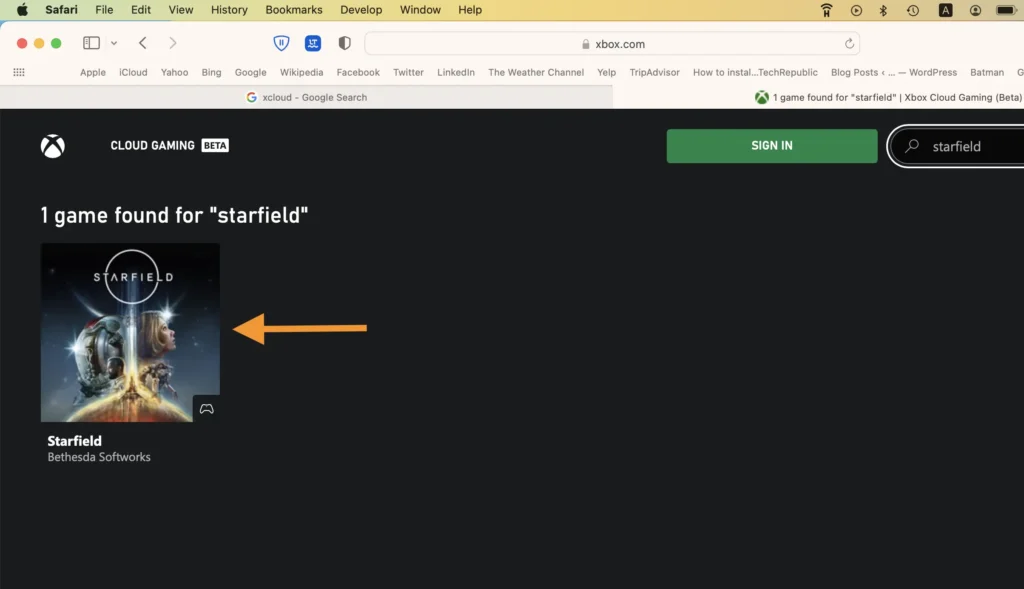The image size is (1024, 589).
Task: Open the File menu
Action: (104, 10)
